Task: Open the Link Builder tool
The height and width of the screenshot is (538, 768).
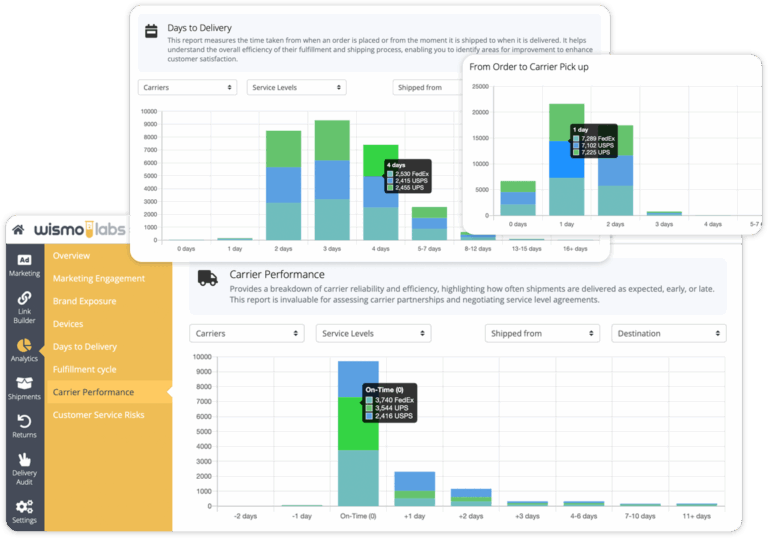Action: click(24, 308)
